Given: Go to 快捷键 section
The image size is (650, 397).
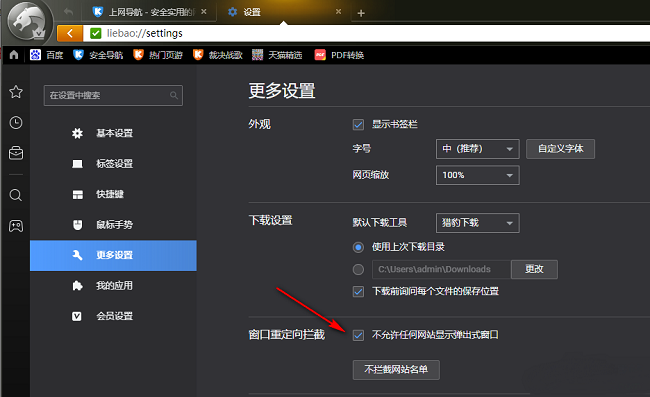Looking at the screenshot, I should pyautogui.click(x=113, y=194).
